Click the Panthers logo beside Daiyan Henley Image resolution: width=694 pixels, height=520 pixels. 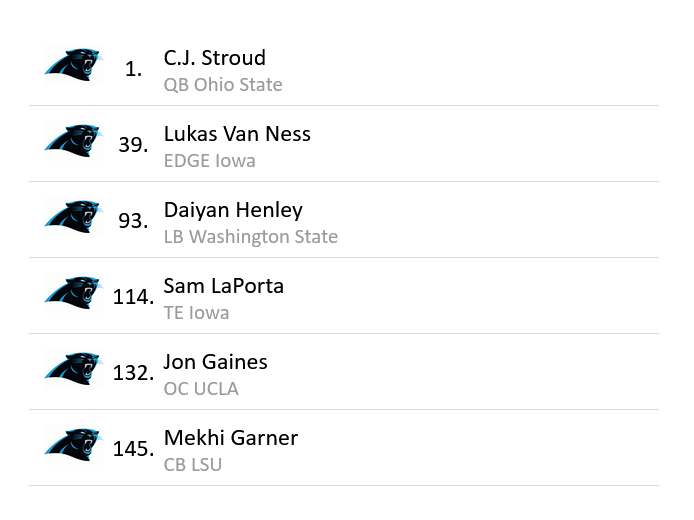(73, 218)
